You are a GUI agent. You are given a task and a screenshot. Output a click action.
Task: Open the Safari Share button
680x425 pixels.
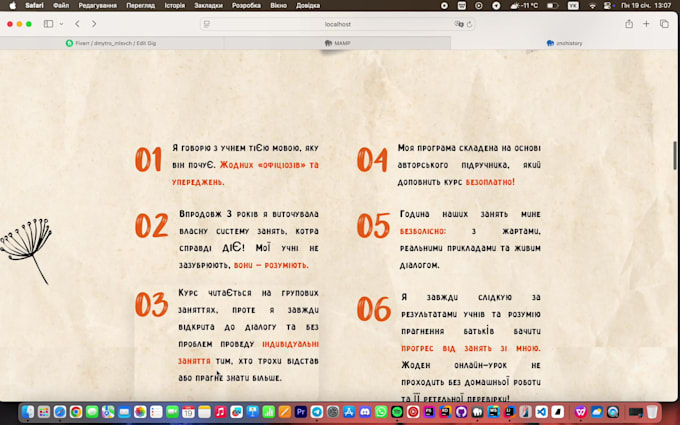[629, 24]
